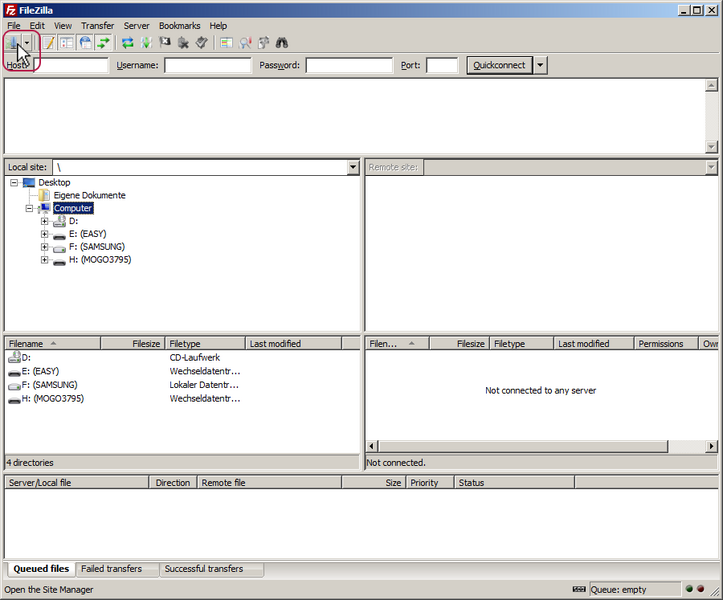Open the Site Manager dropdown arrow
Screen dimensions: 723x600
[27, 43]
